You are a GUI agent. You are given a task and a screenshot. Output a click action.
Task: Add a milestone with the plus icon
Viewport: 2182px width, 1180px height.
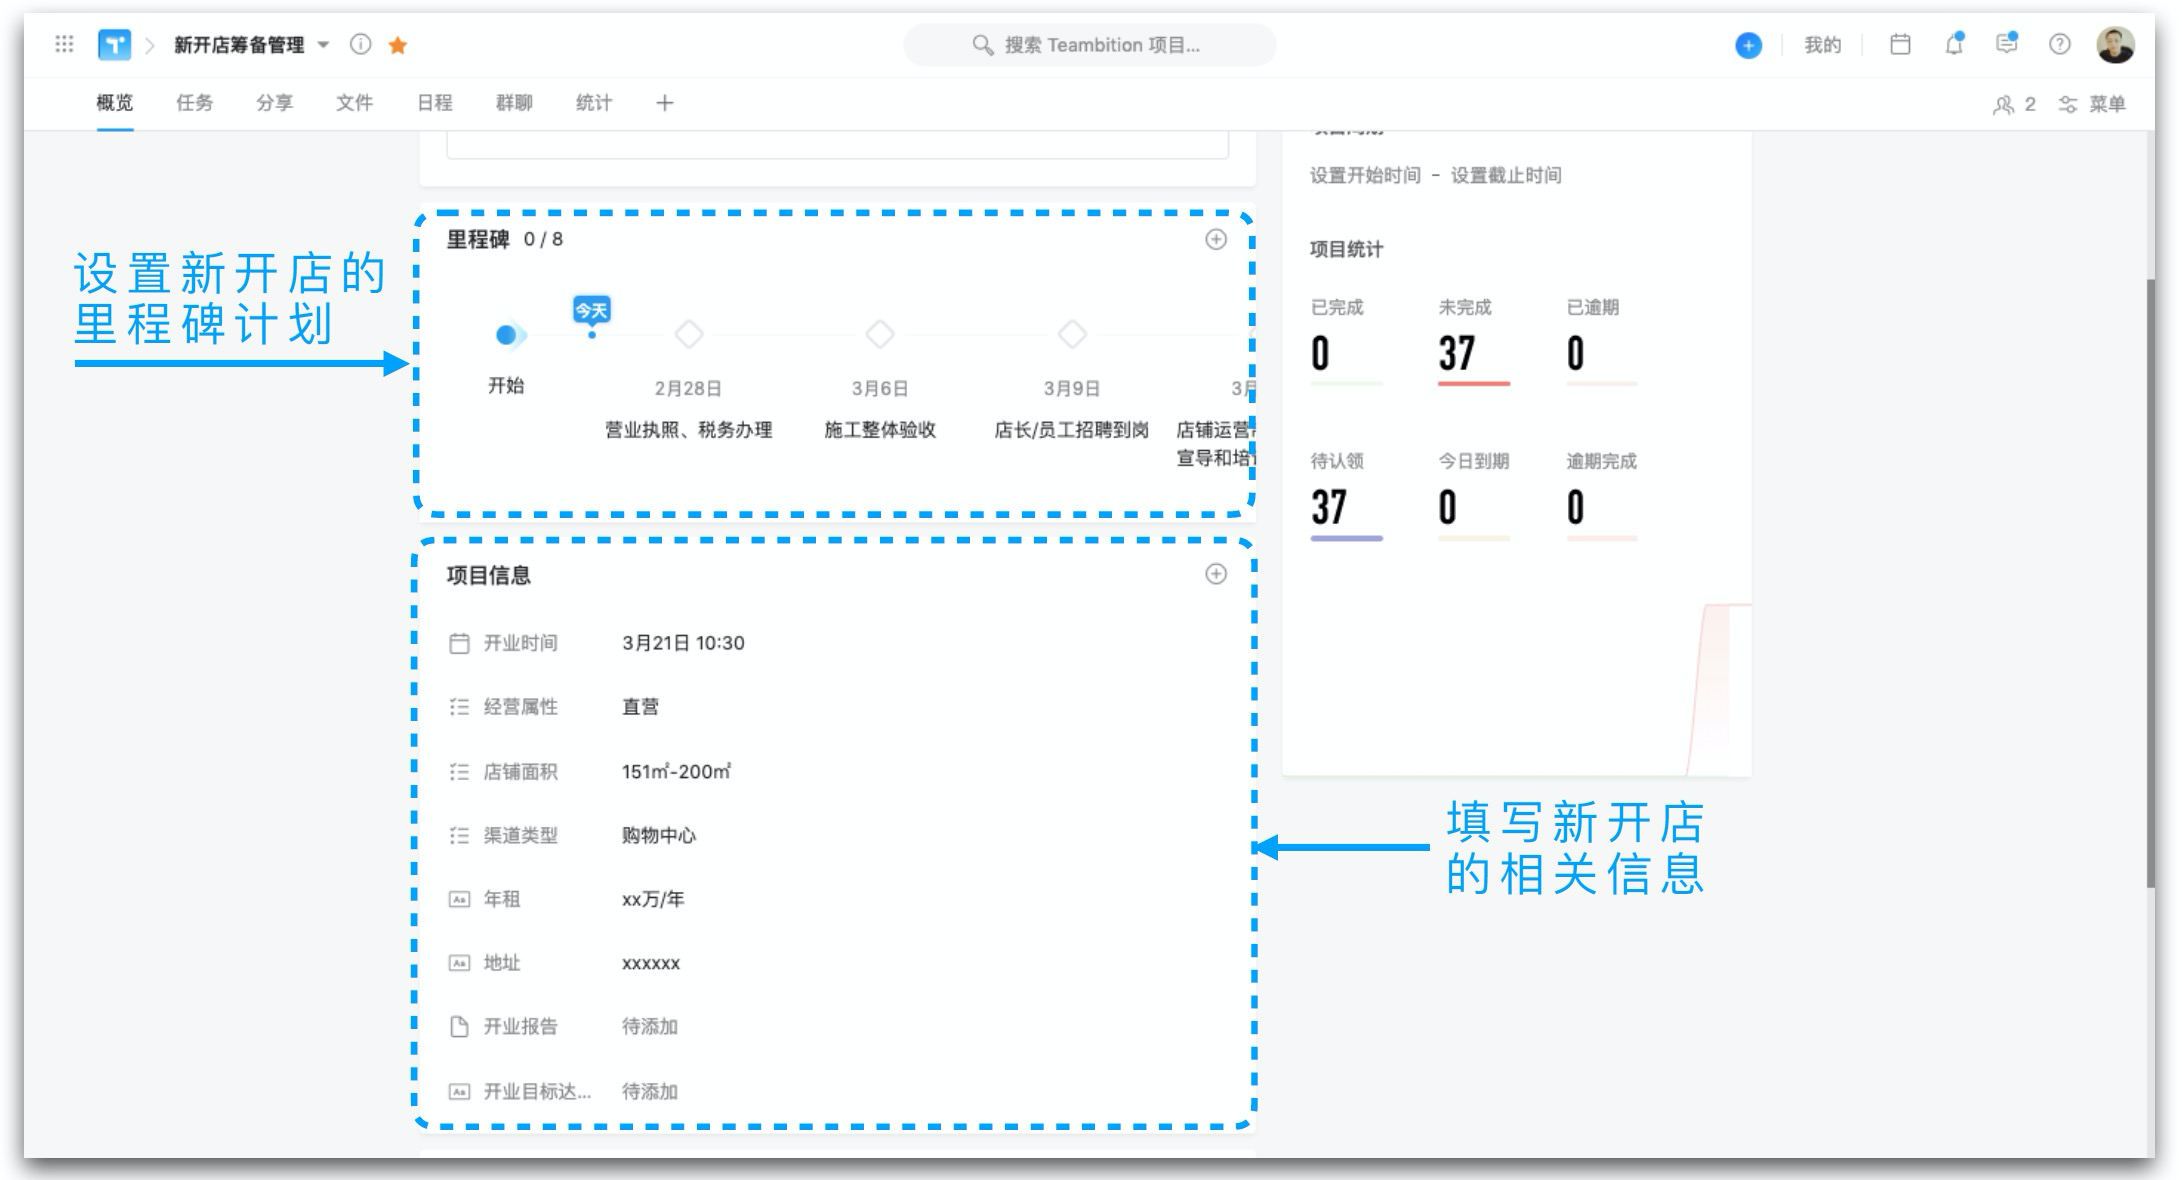[1215, 239]
